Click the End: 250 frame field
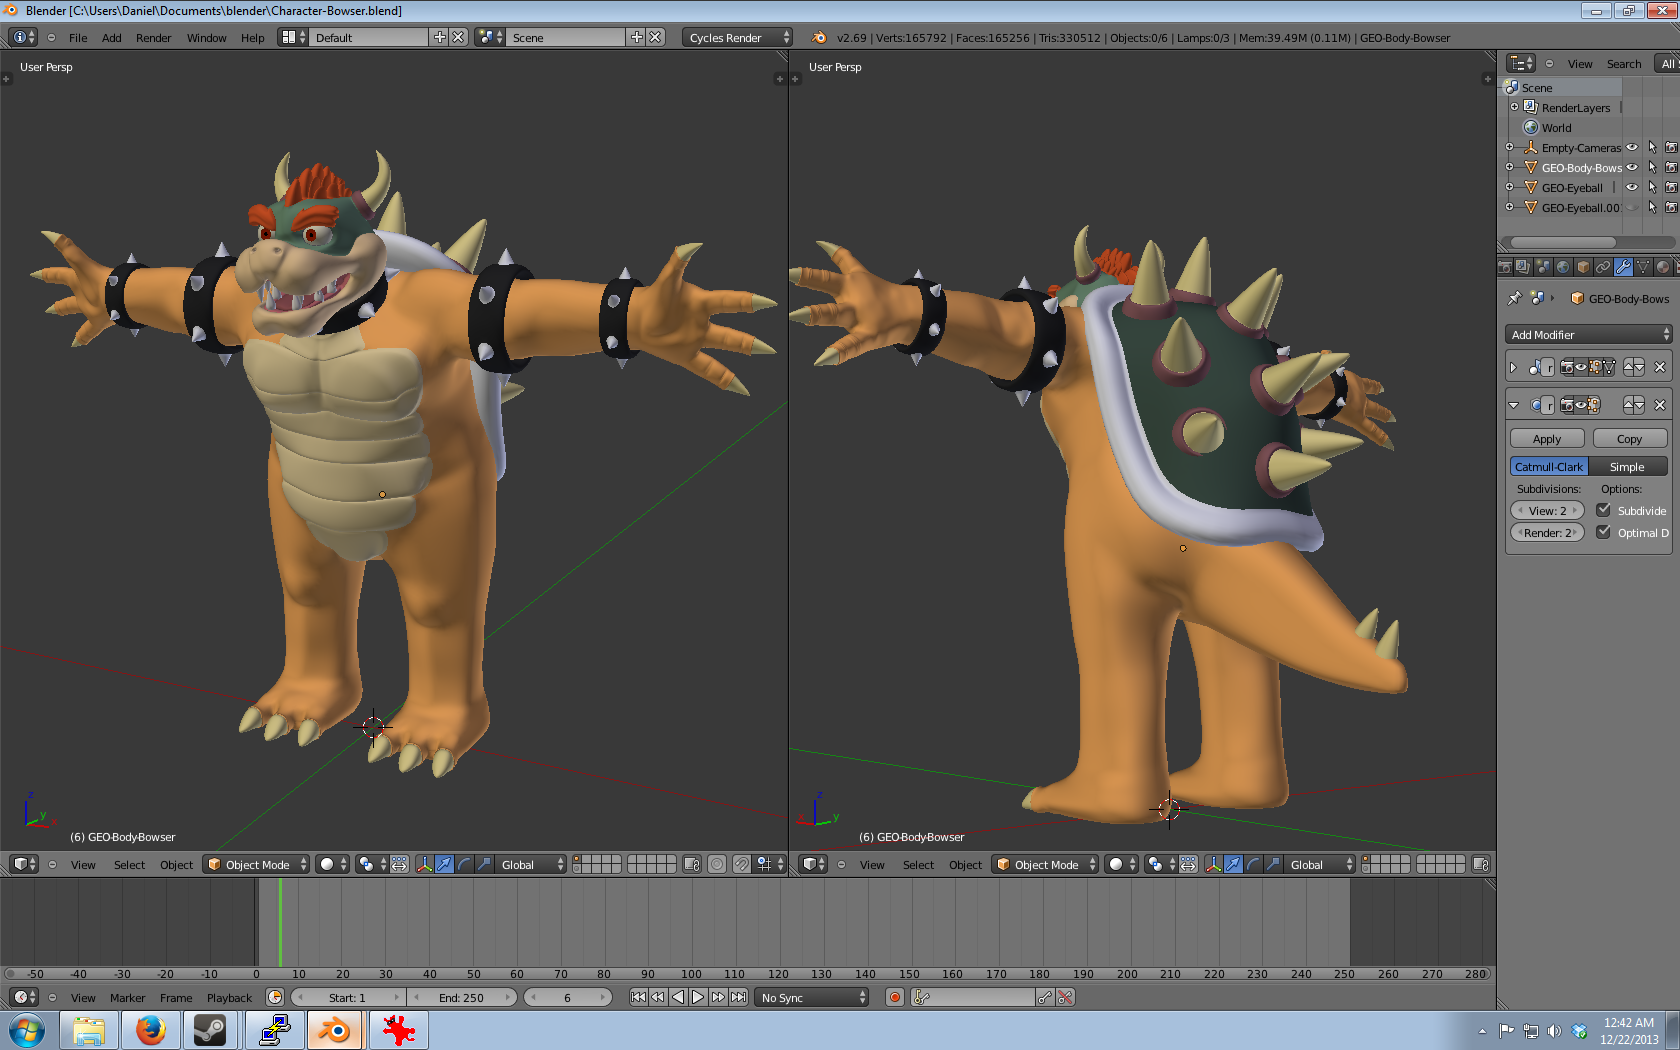The height and width of the screenshot is (1050, 1680). (462, 998)
